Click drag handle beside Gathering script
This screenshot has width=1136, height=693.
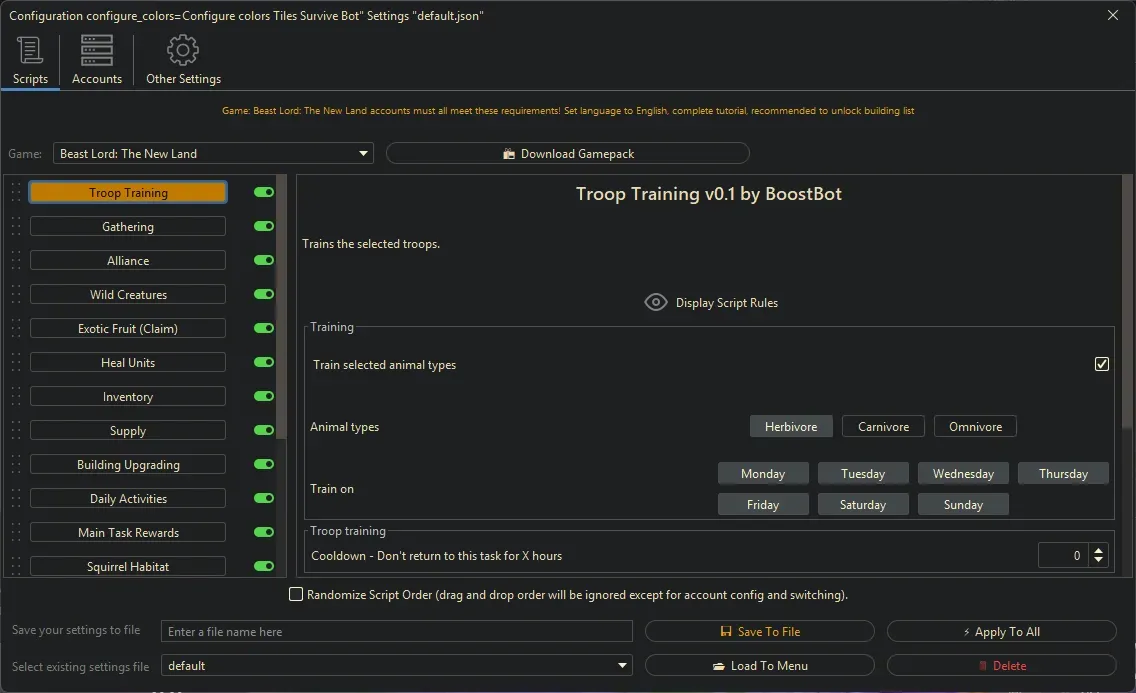(16, 227)
